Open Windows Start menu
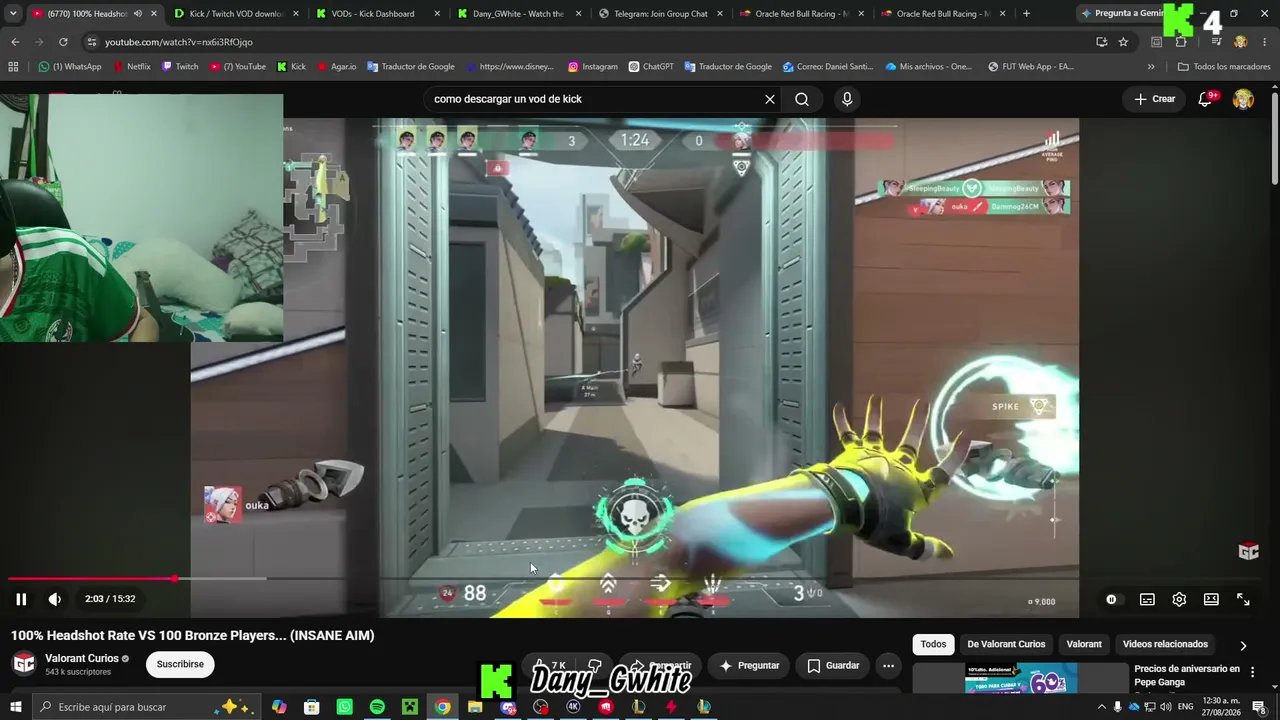This screenshot has height=720, width=1280. pos(15,707)
